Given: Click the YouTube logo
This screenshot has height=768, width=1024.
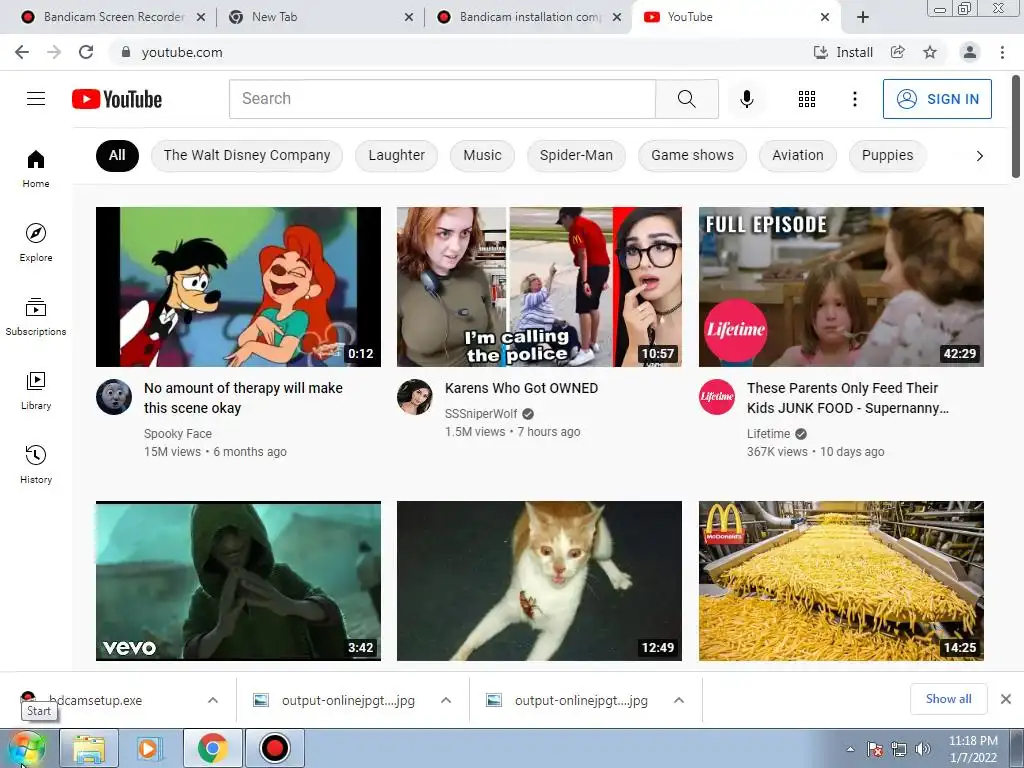Looking at the screenshot, I should pyautogui.click(x=117, y=99).
